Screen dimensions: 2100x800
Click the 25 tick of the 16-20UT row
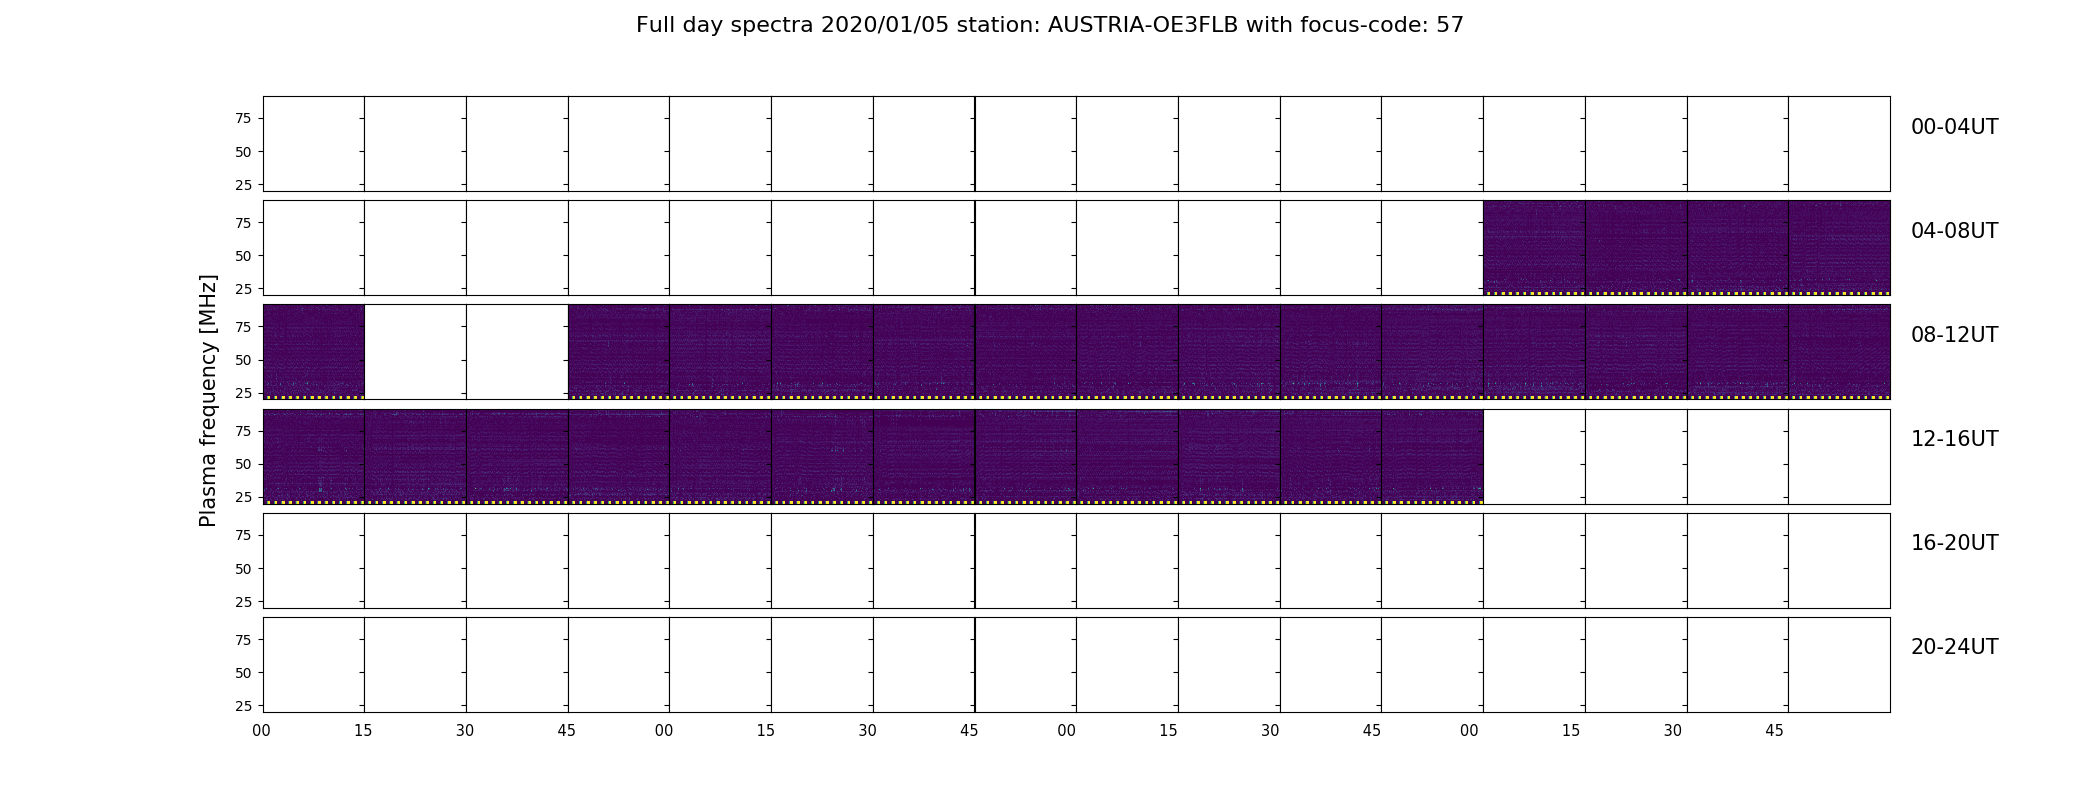(243, 602)
